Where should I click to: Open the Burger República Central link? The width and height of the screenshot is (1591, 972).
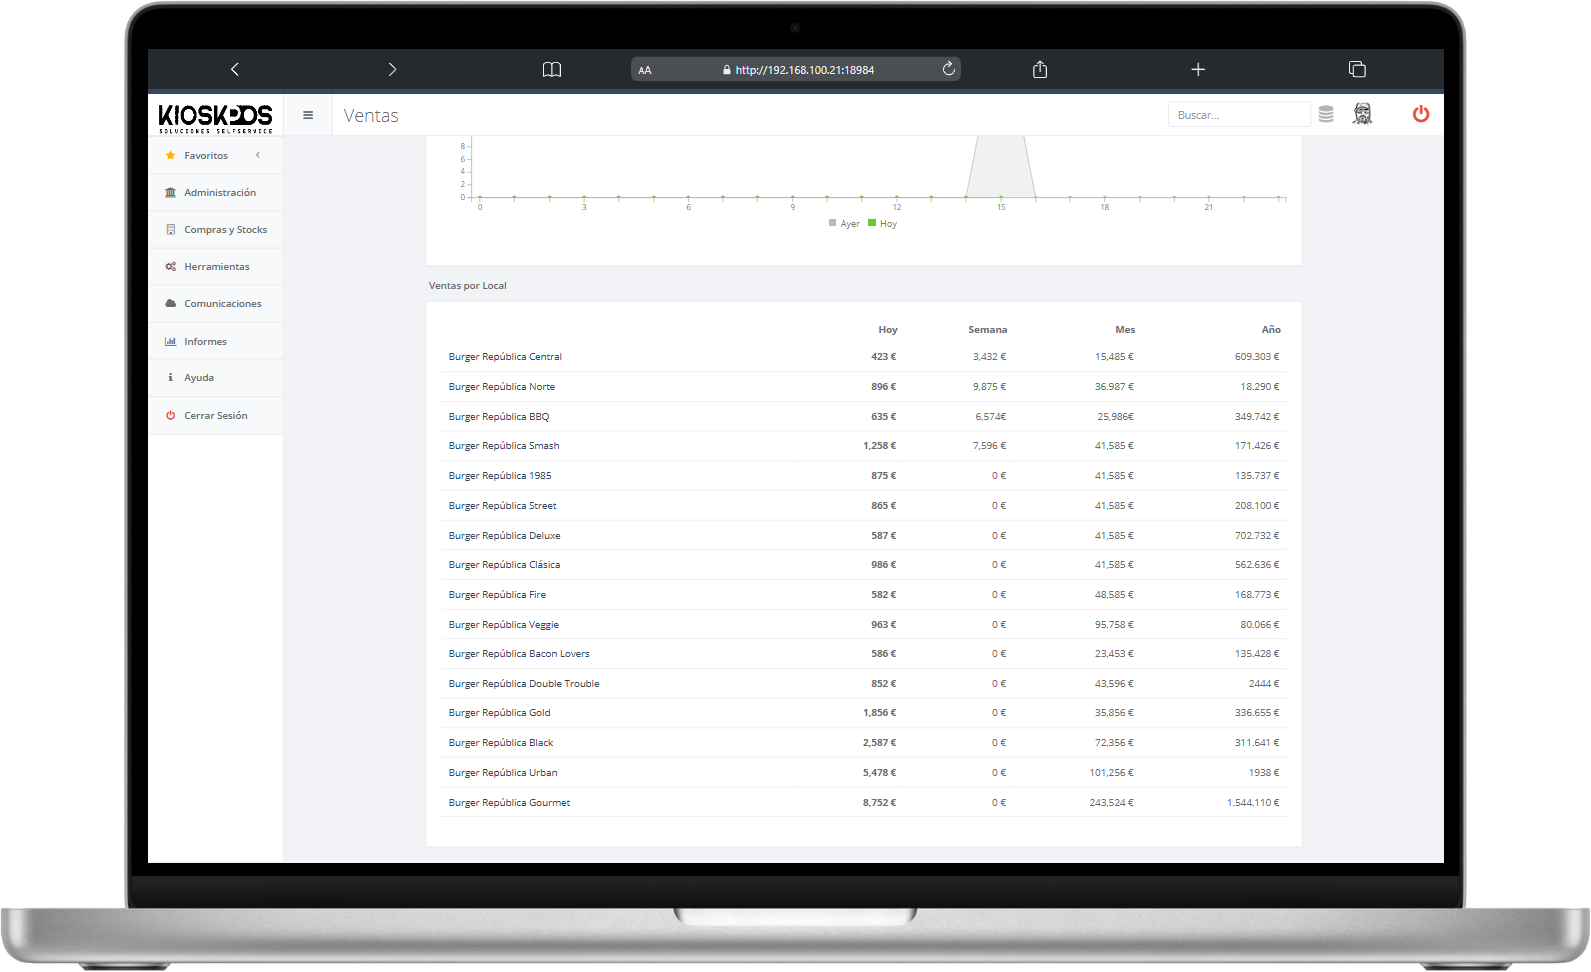(x=505, y=357)
